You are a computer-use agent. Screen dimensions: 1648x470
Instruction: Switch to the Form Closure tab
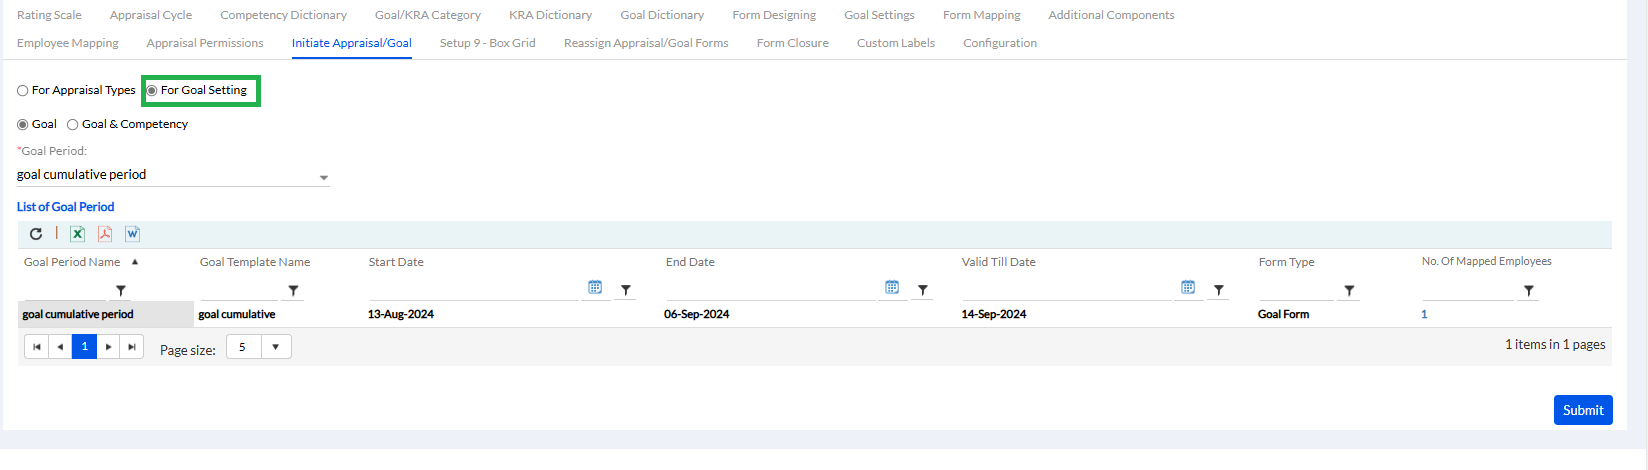[792, 43]
